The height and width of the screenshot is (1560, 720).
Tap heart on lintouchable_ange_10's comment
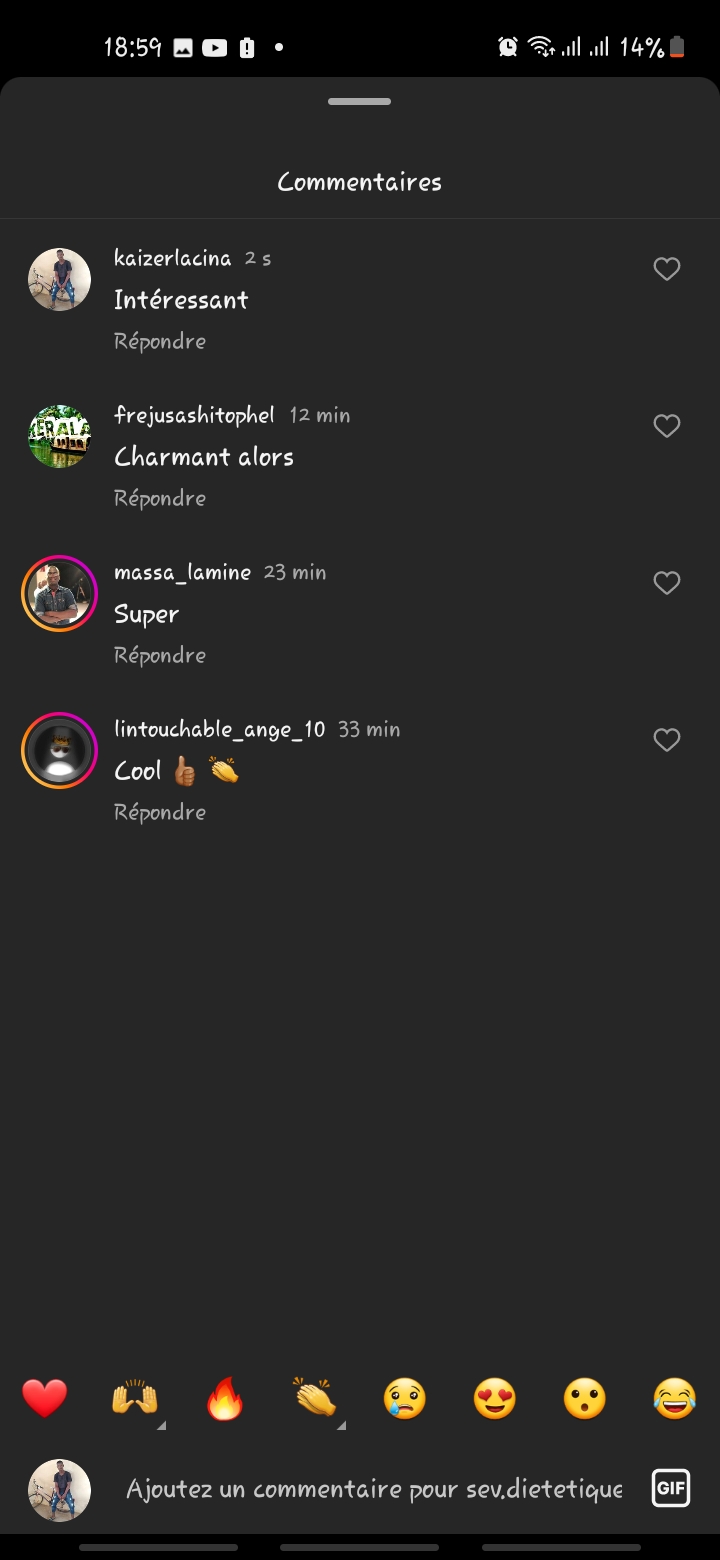click(667, 740)
